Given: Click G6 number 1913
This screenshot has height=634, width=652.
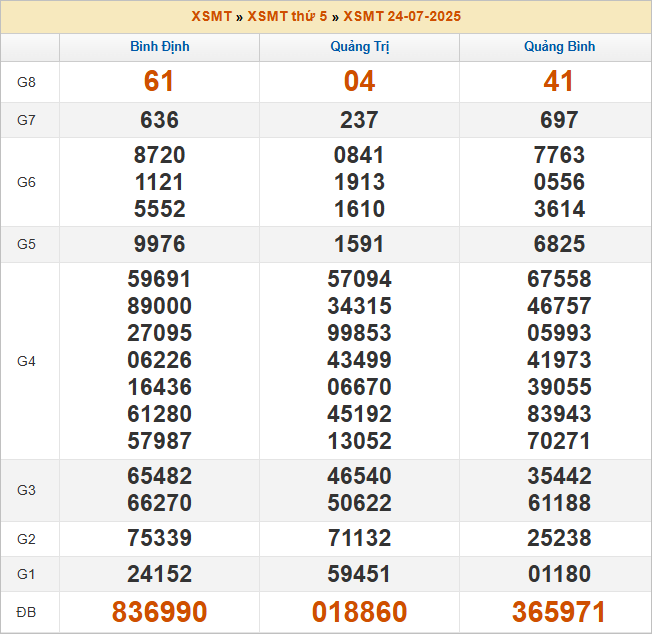Looking at the screenshot, I should 359,182.
